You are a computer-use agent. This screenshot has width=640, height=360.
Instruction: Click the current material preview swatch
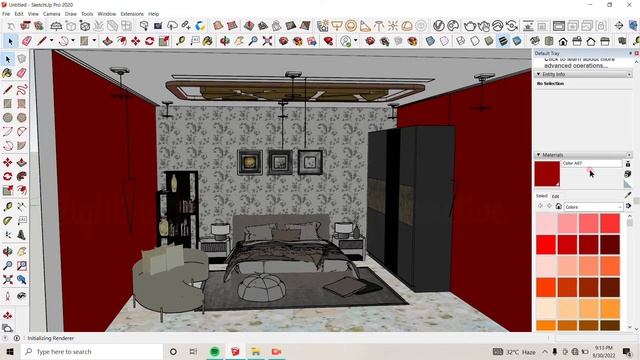(547, 174)
